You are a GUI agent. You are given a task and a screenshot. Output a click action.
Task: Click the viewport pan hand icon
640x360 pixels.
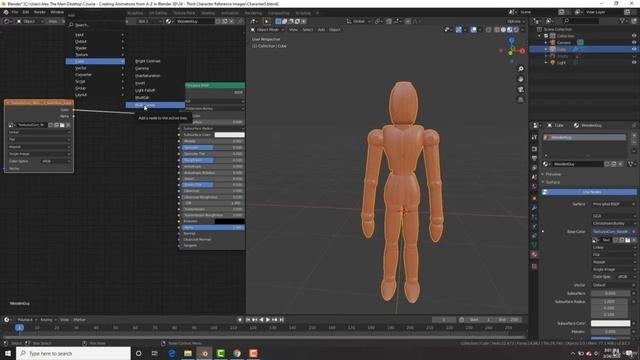tap(520, 79)
